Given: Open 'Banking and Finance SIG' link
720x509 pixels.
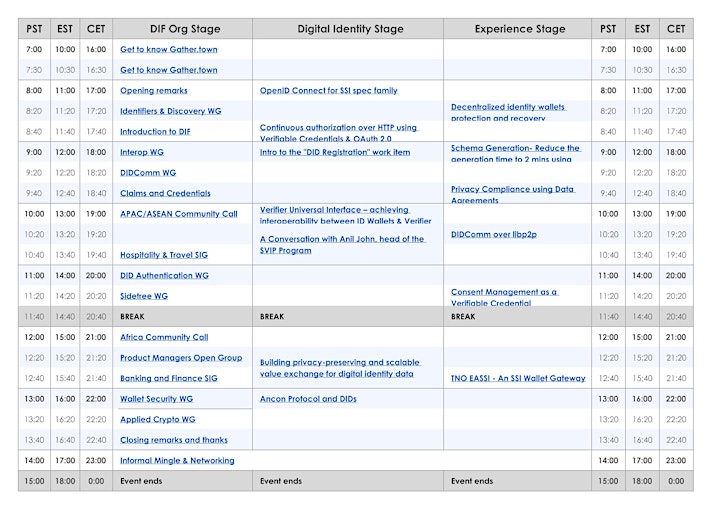Looking at the screenshot, I should pyautogui.click(x=169, y=379).
